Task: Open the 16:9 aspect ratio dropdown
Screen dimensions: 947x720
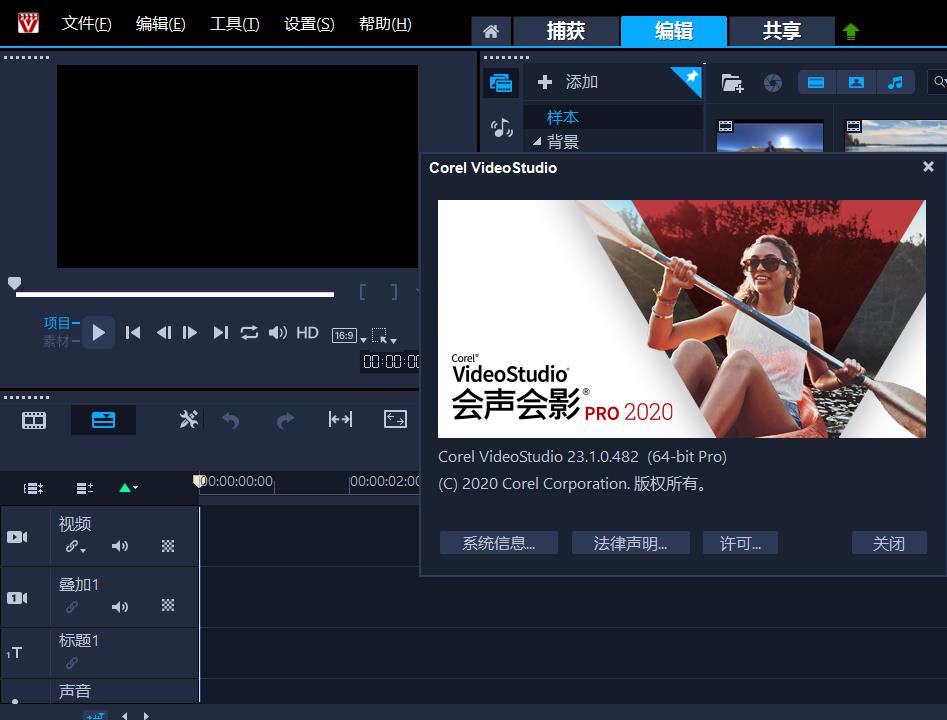Action: coord(349,336)
